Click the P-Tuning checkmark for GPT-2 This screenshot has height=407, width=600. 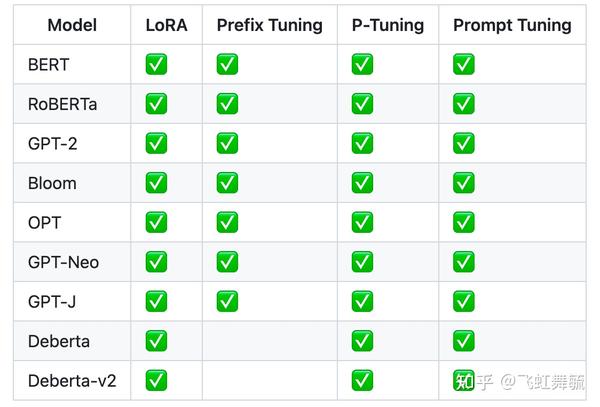point(362,143)
